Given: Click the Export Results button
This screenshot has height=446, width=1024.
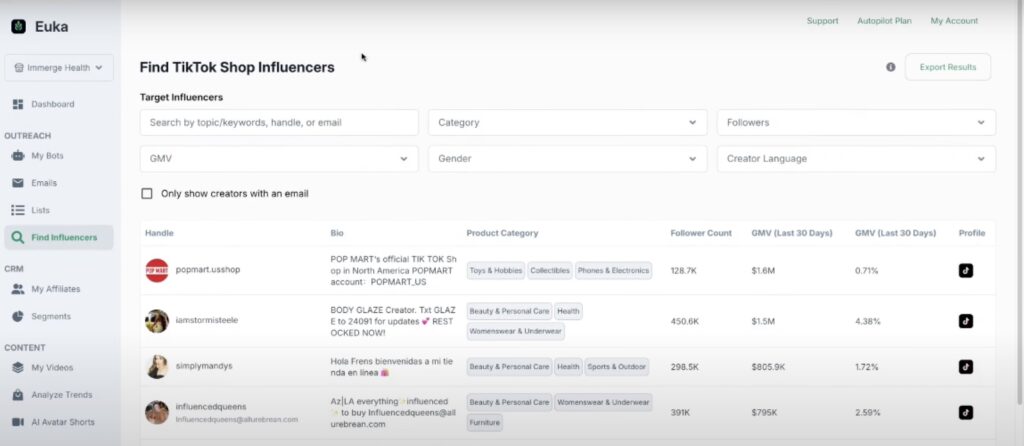Looking at the screenshot, I should [948, 67].
